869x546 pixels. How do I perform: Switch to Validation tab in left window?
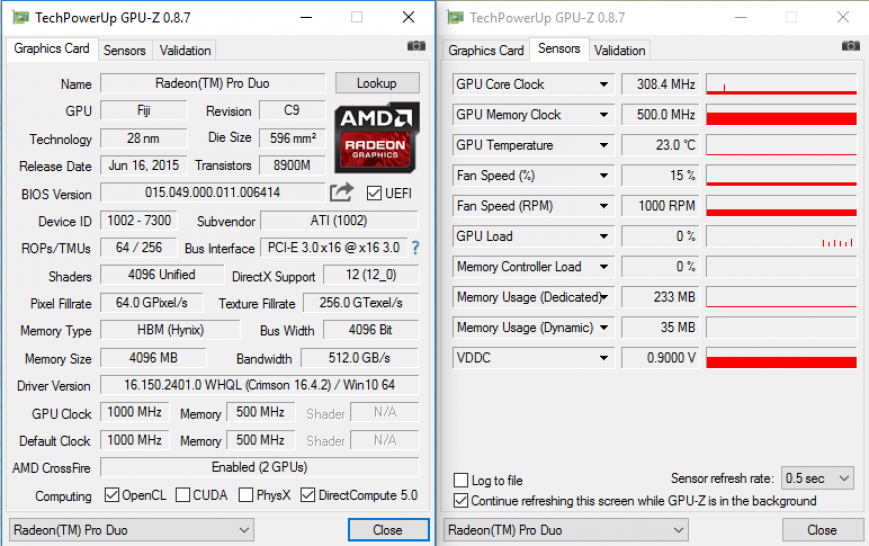tap(185, 50)
